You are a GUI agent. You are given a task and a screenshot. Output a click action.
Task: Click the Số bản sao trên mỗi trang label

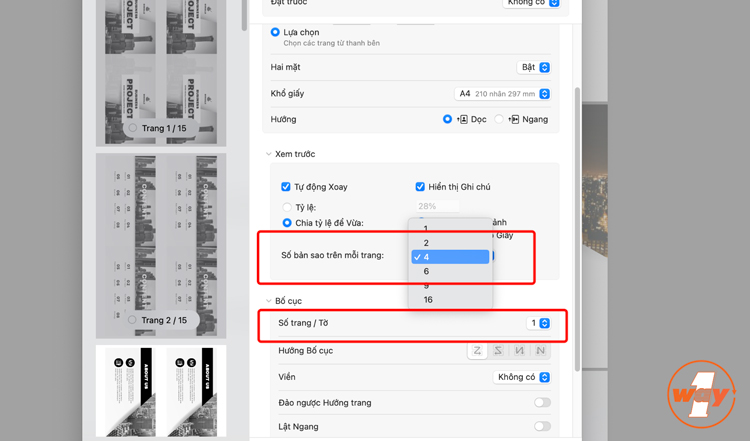coord(332,255)
